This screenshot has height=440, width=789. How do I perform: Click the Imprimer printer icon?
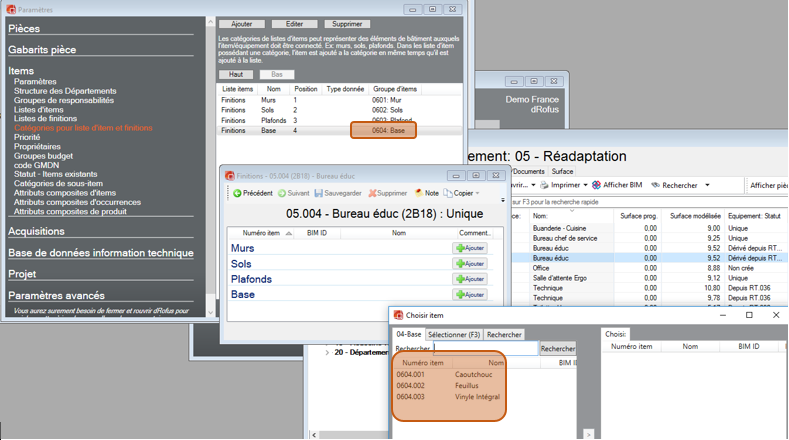pyautogui.click(x=544, y=185)
